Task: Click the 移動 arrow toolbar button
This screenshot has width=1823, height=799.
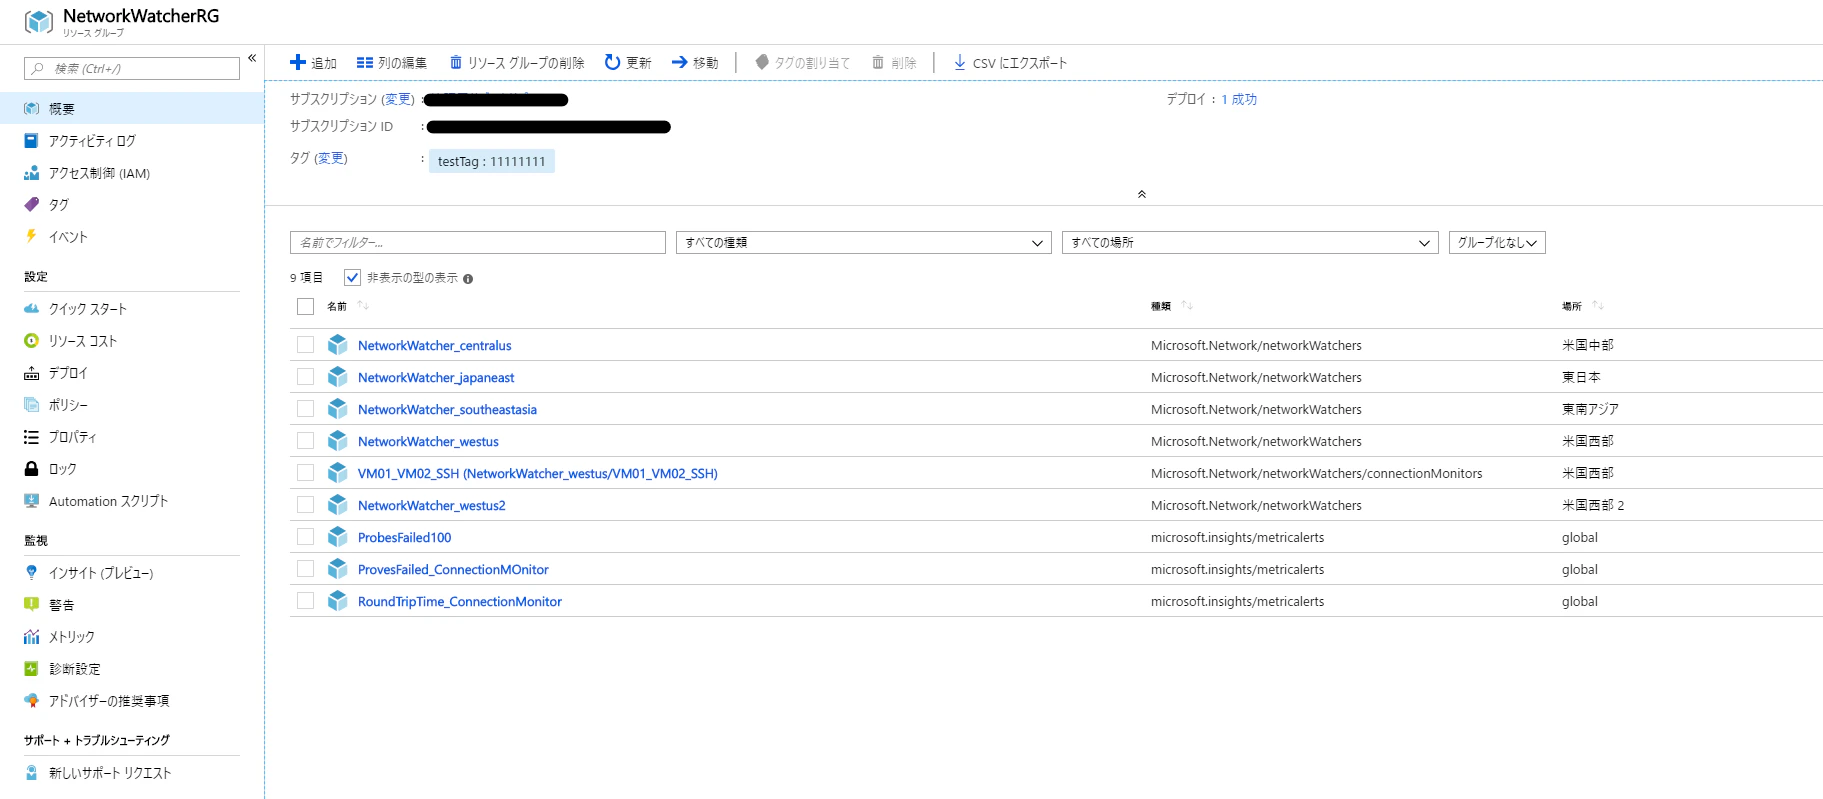Action: (x=695, y=63)
